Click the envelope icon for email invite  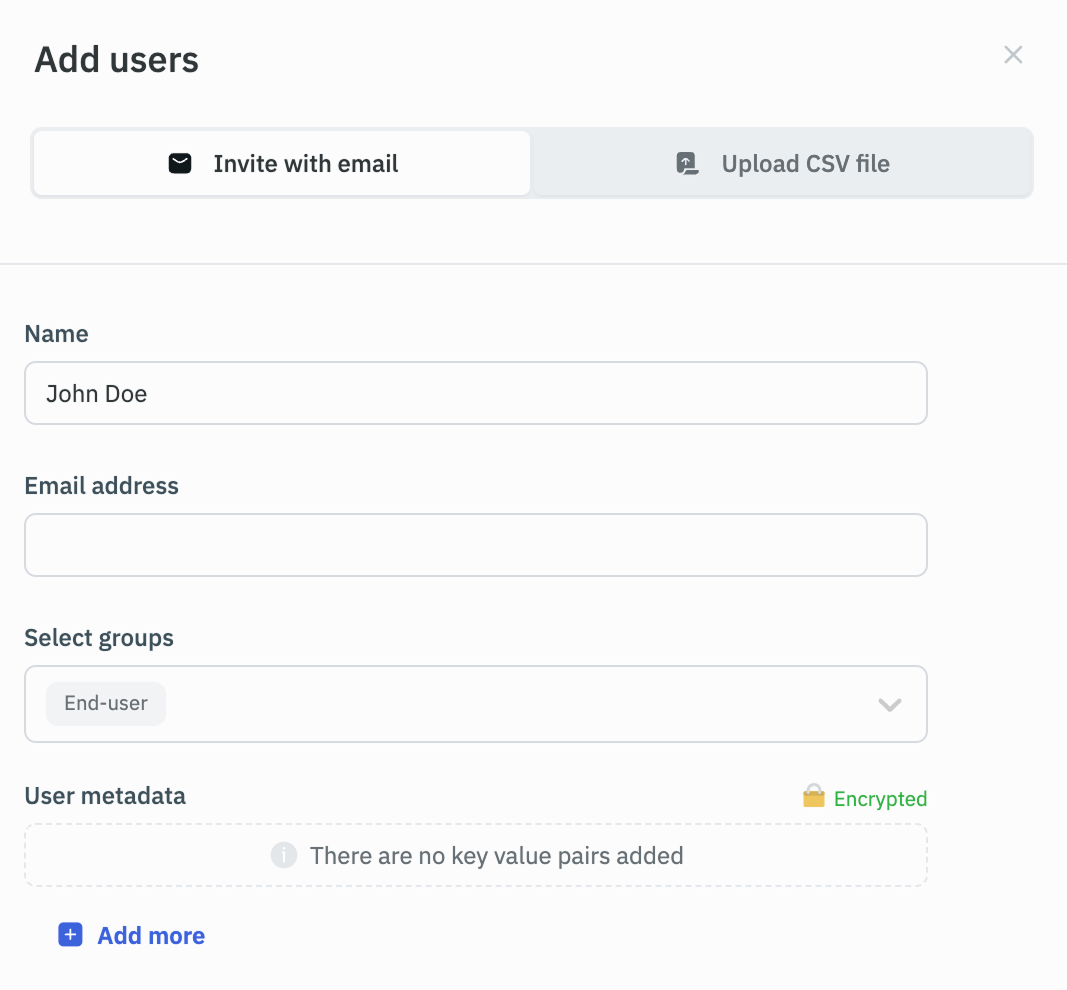click(x=180, y=164)
